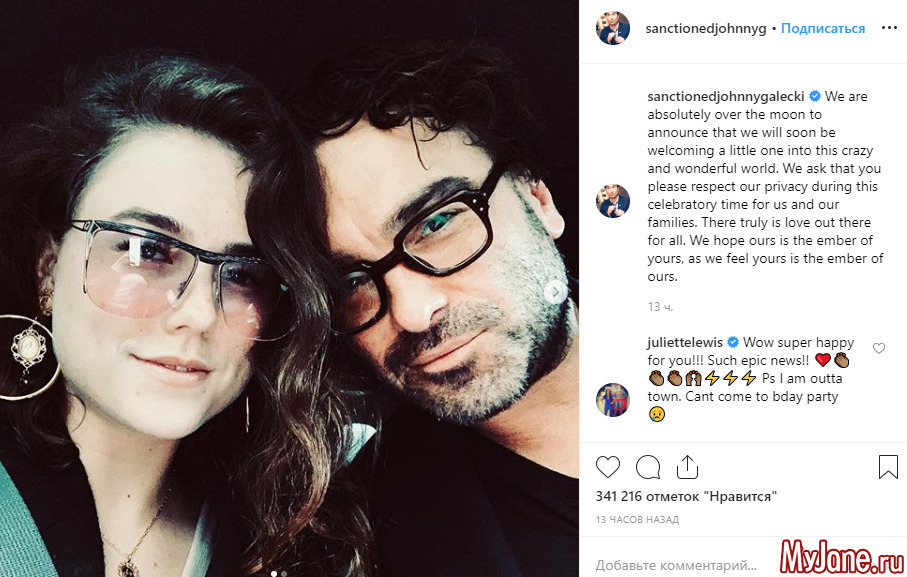Like juliettelewis's comment with the small heart

[879, 349]
